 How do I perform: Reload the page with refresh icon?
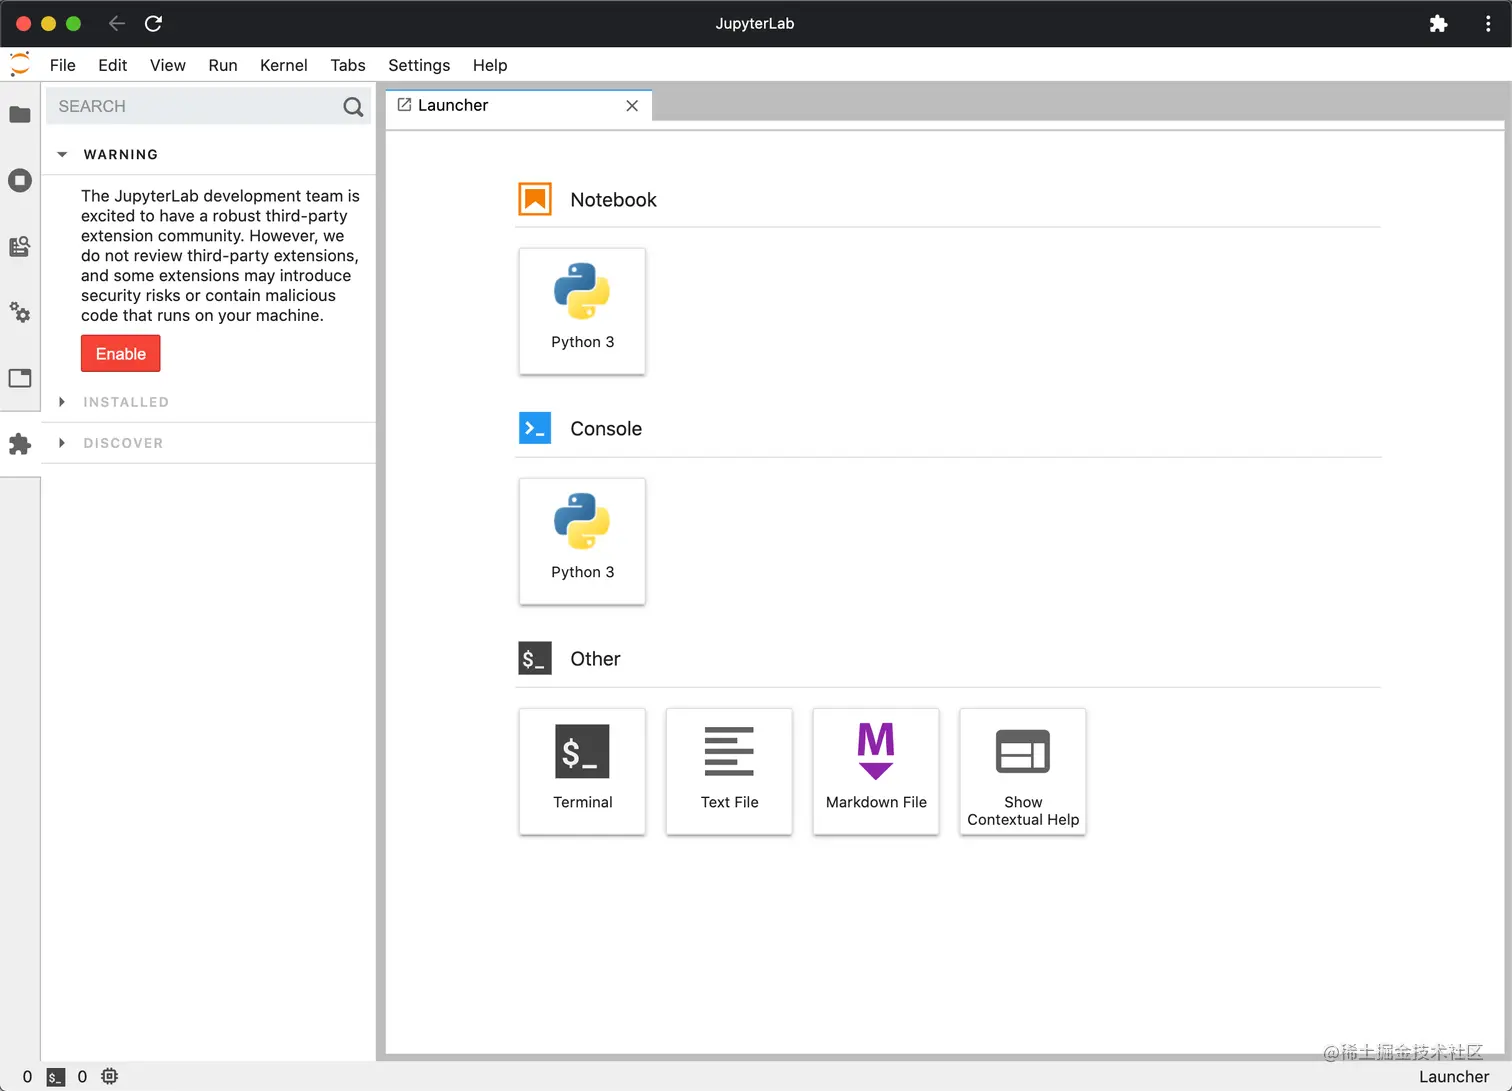pyautogui.click(x=153, y=23)
